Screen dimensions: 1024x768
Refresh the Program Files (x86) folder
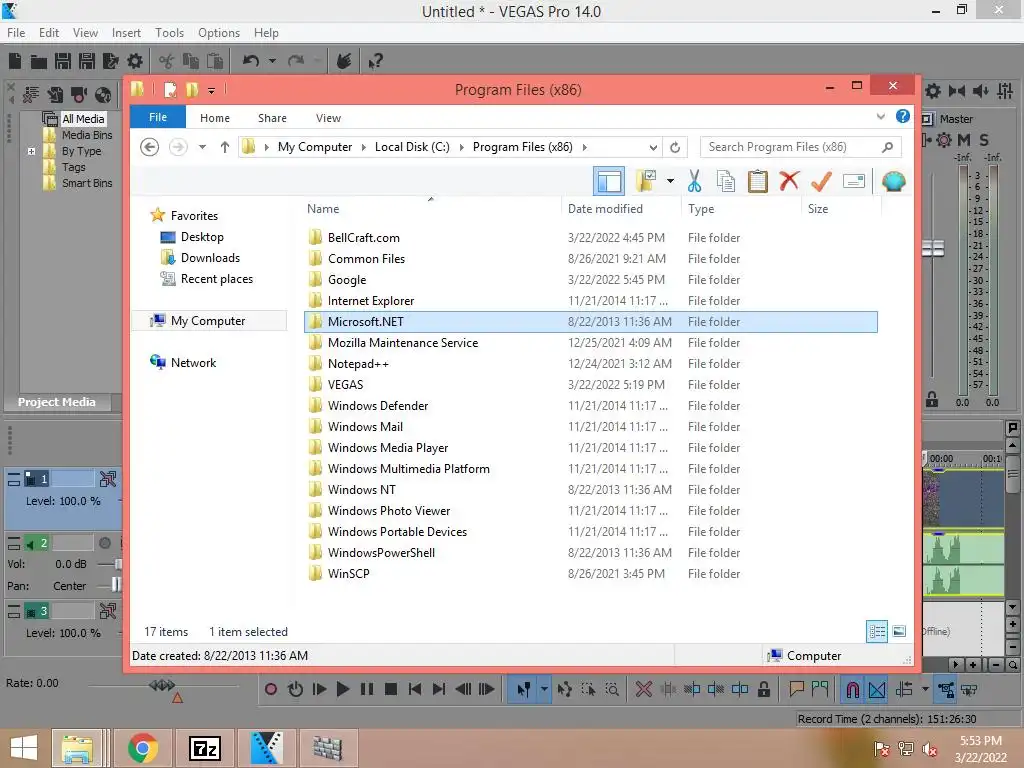[675, 148]
